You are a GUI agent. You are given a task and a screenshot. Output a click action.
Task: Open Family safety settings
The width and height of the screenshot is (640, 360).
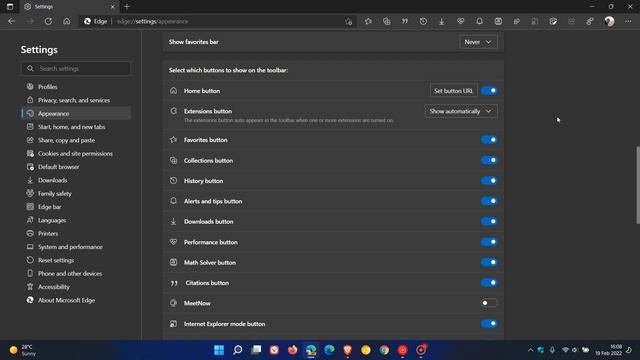point(76,193)
